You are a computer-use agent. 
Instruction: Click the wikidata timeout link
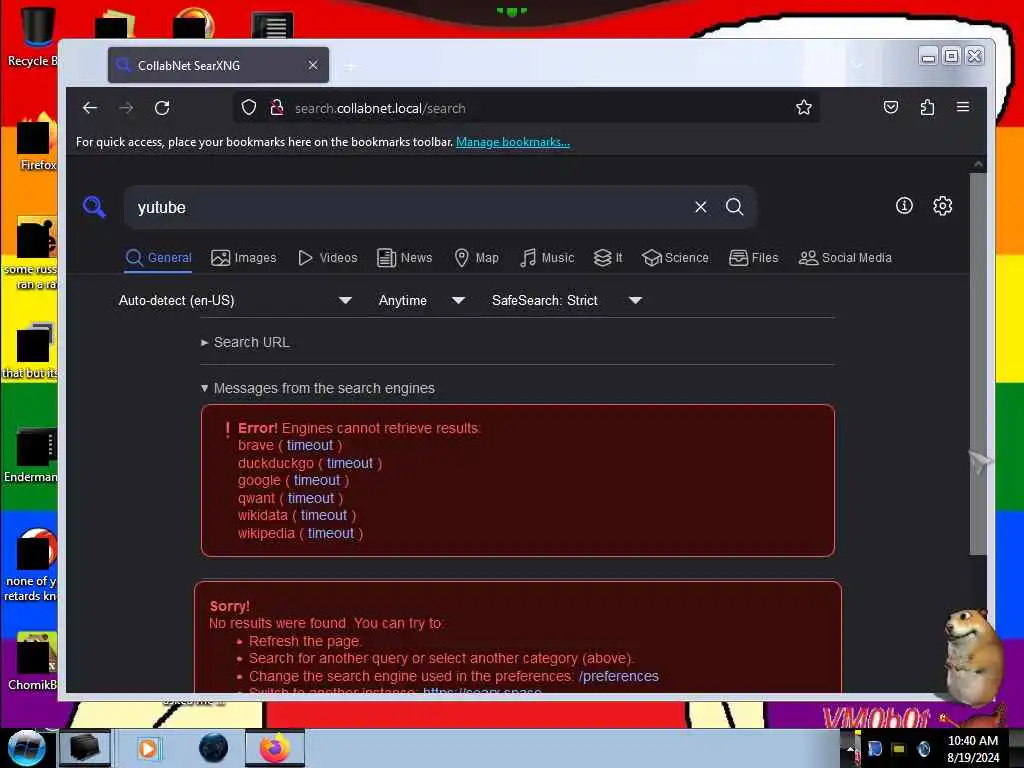(x=324, y=515)
